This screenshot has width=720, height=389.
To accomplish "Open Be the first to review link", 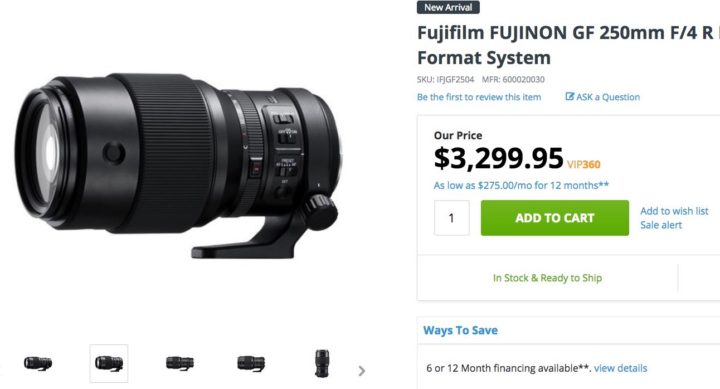I will [x=479, y=97].
